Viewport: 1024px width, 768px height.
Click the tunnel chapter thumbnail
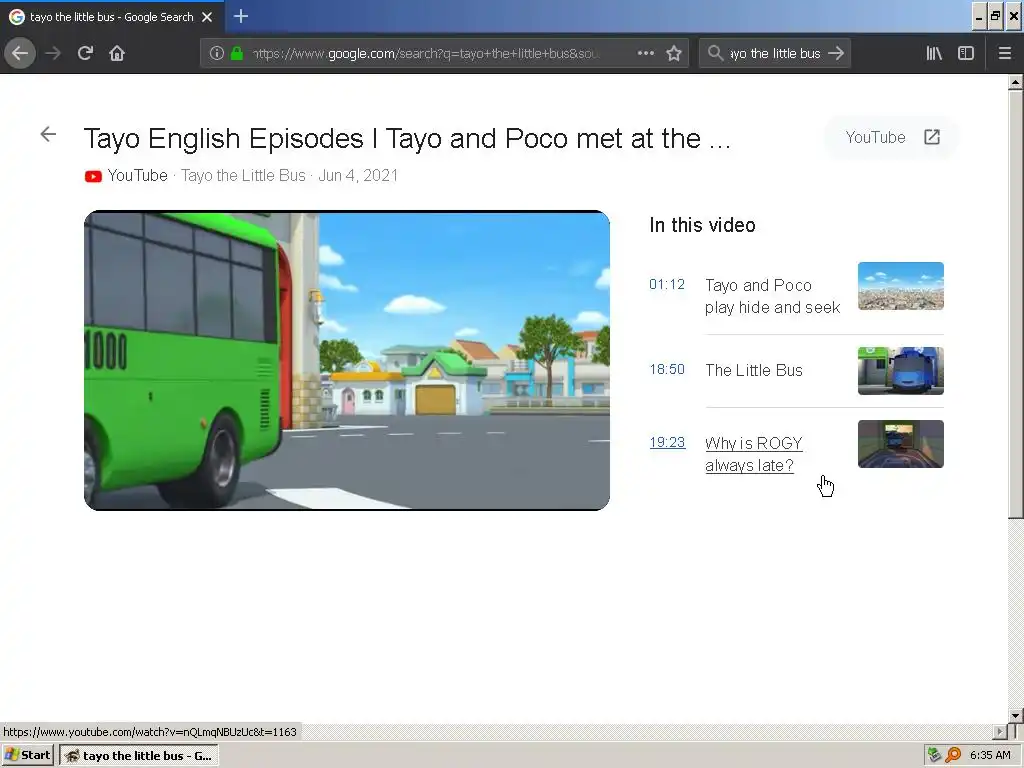coord(901,444)
